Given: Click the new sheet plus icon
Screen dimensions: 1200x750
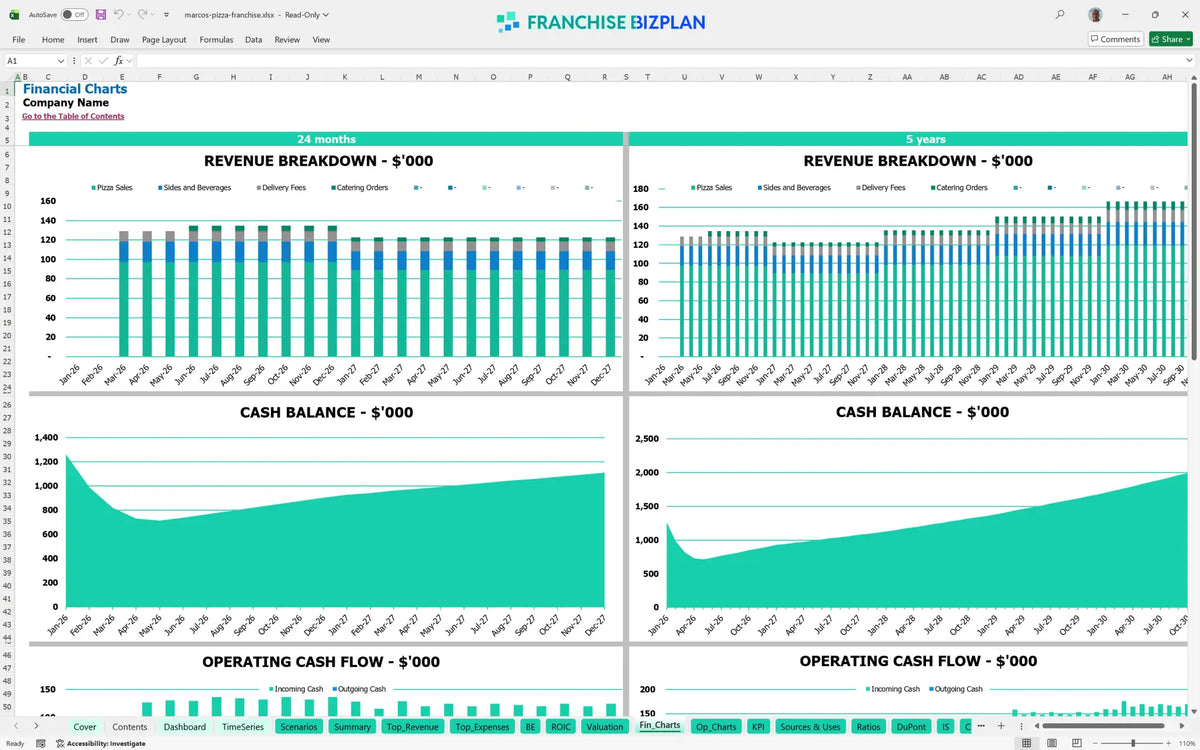Looking at the screenshot, I should pyautogui.click(x=1001, y=726).
